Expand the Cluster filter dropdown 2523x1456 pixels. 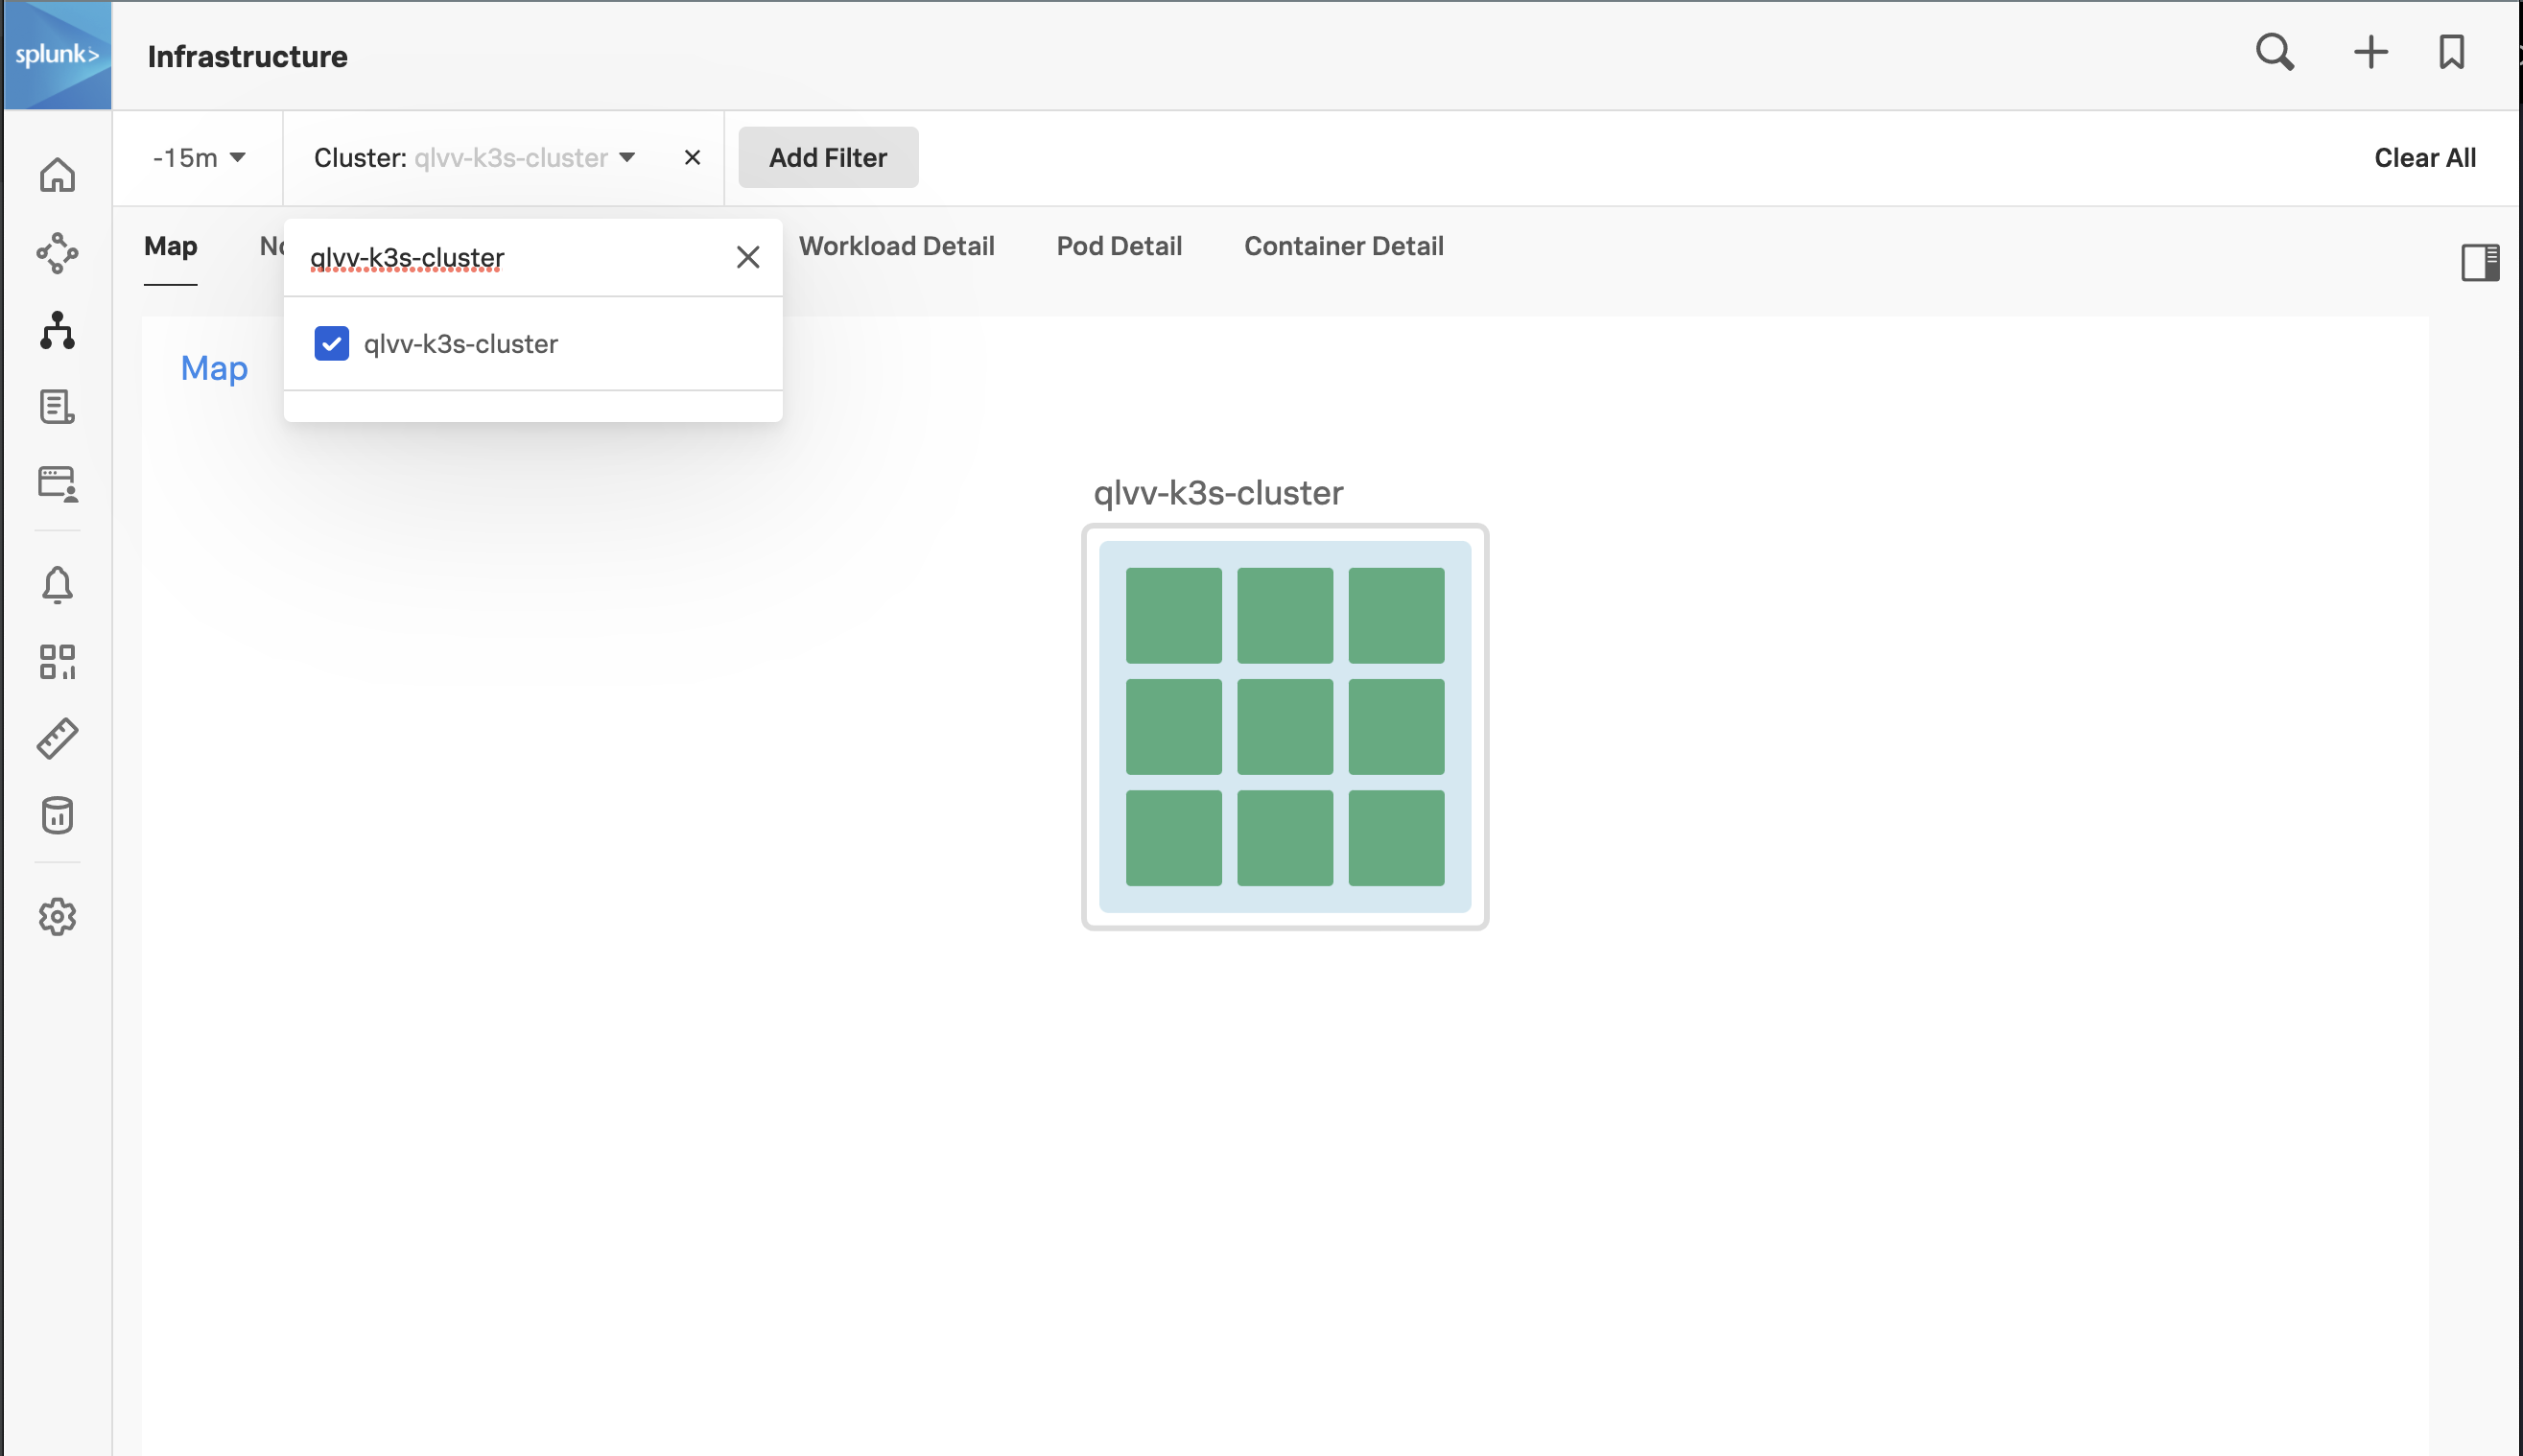click(x=626, y=157)
